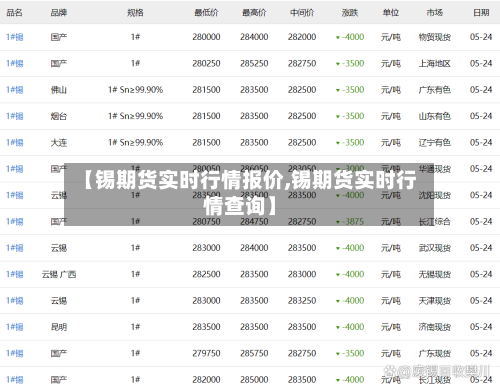The image size is (500, 389).
Task: Select the 天津现货 market cell
Action: point(435,301)
